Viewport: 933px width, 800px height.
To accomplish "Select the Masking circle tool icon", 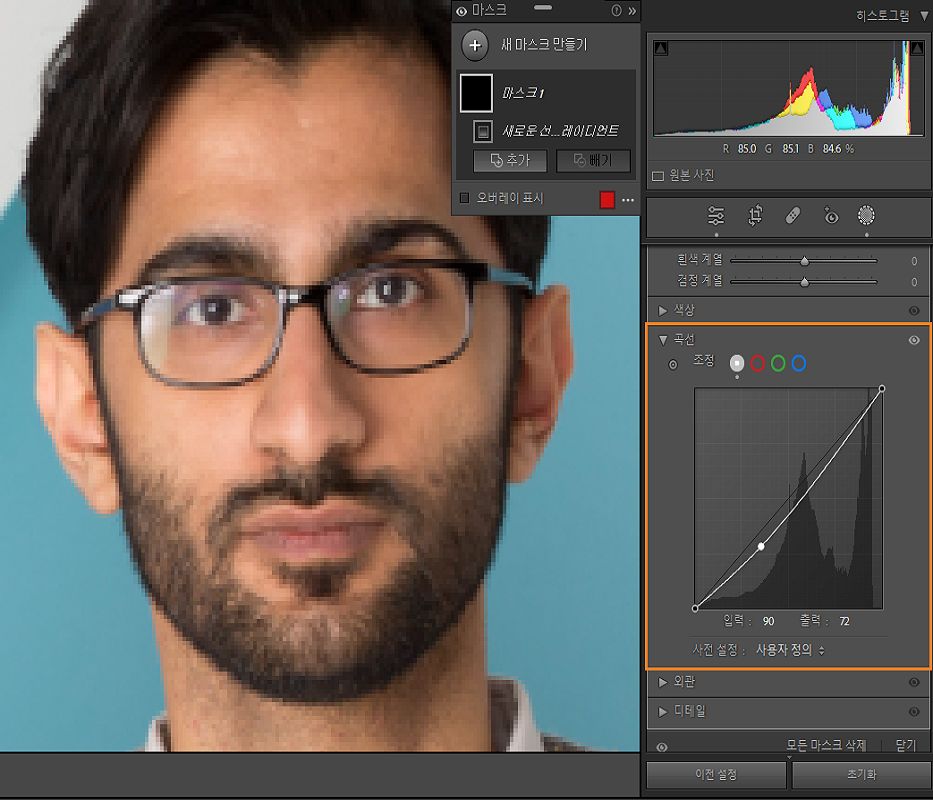I will pos(866,215).
